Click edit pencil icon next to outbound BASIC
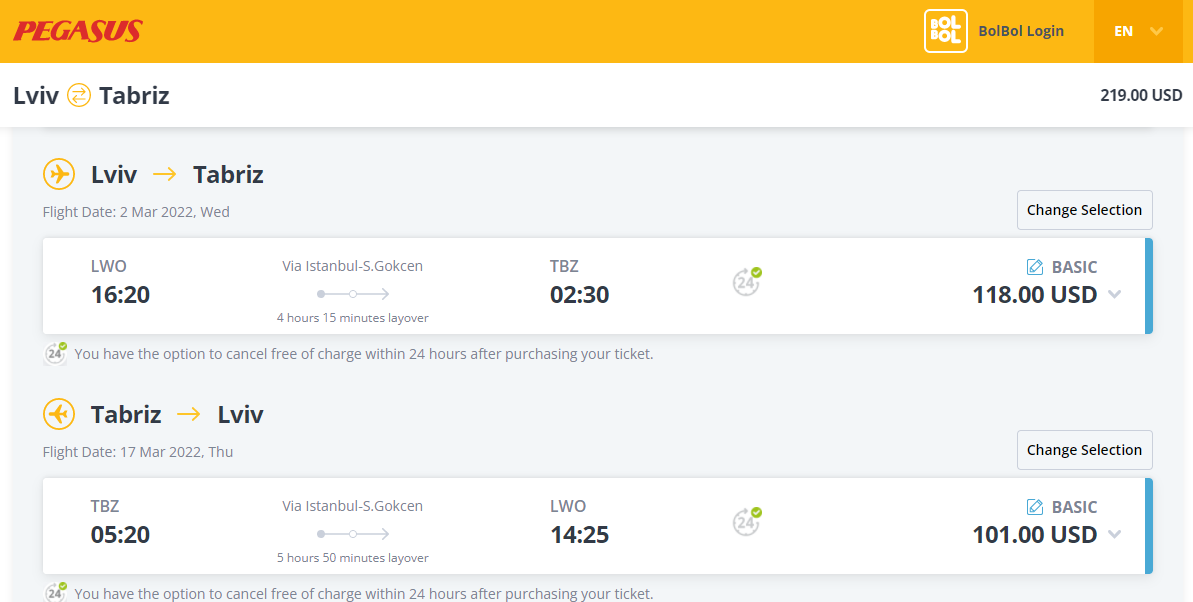This screenshot has height=602, width=1193. pos(1035,266)
